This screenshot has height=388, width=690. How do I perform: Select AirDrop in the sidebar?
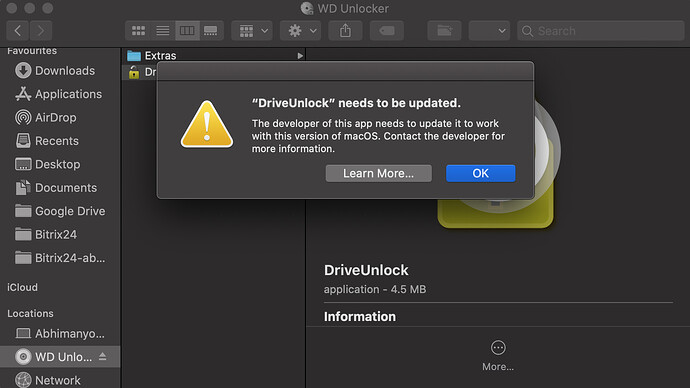(x=46, y=117)
